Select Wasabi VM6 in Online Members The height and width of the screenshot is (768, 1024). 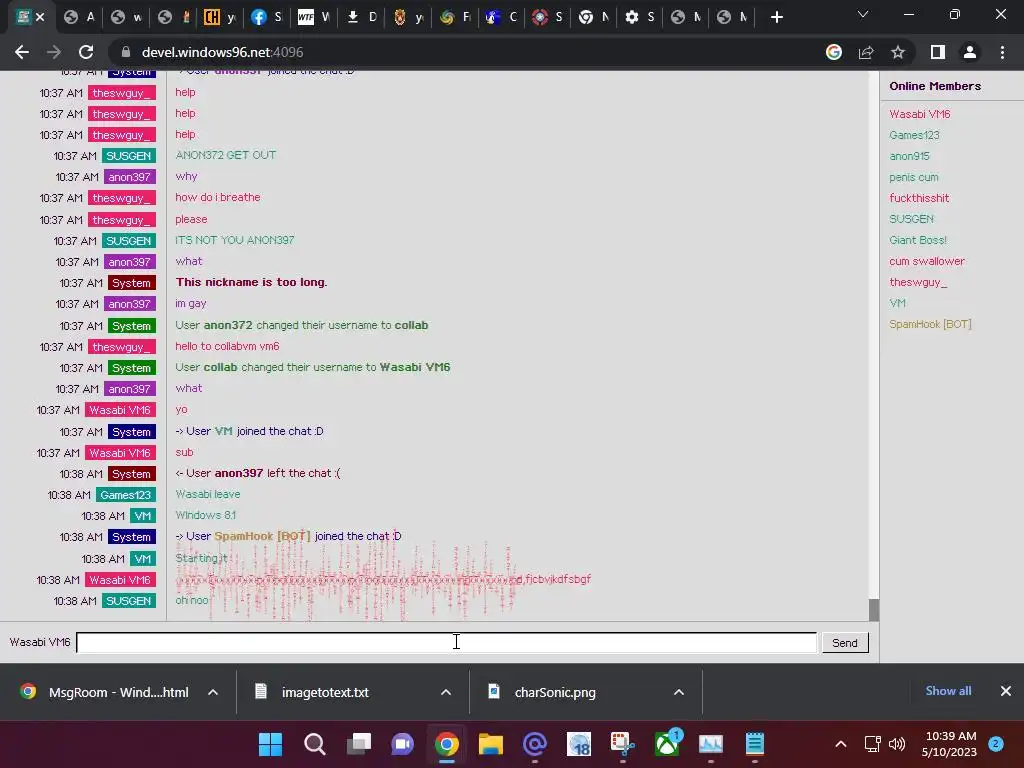(x=920, y=114)
